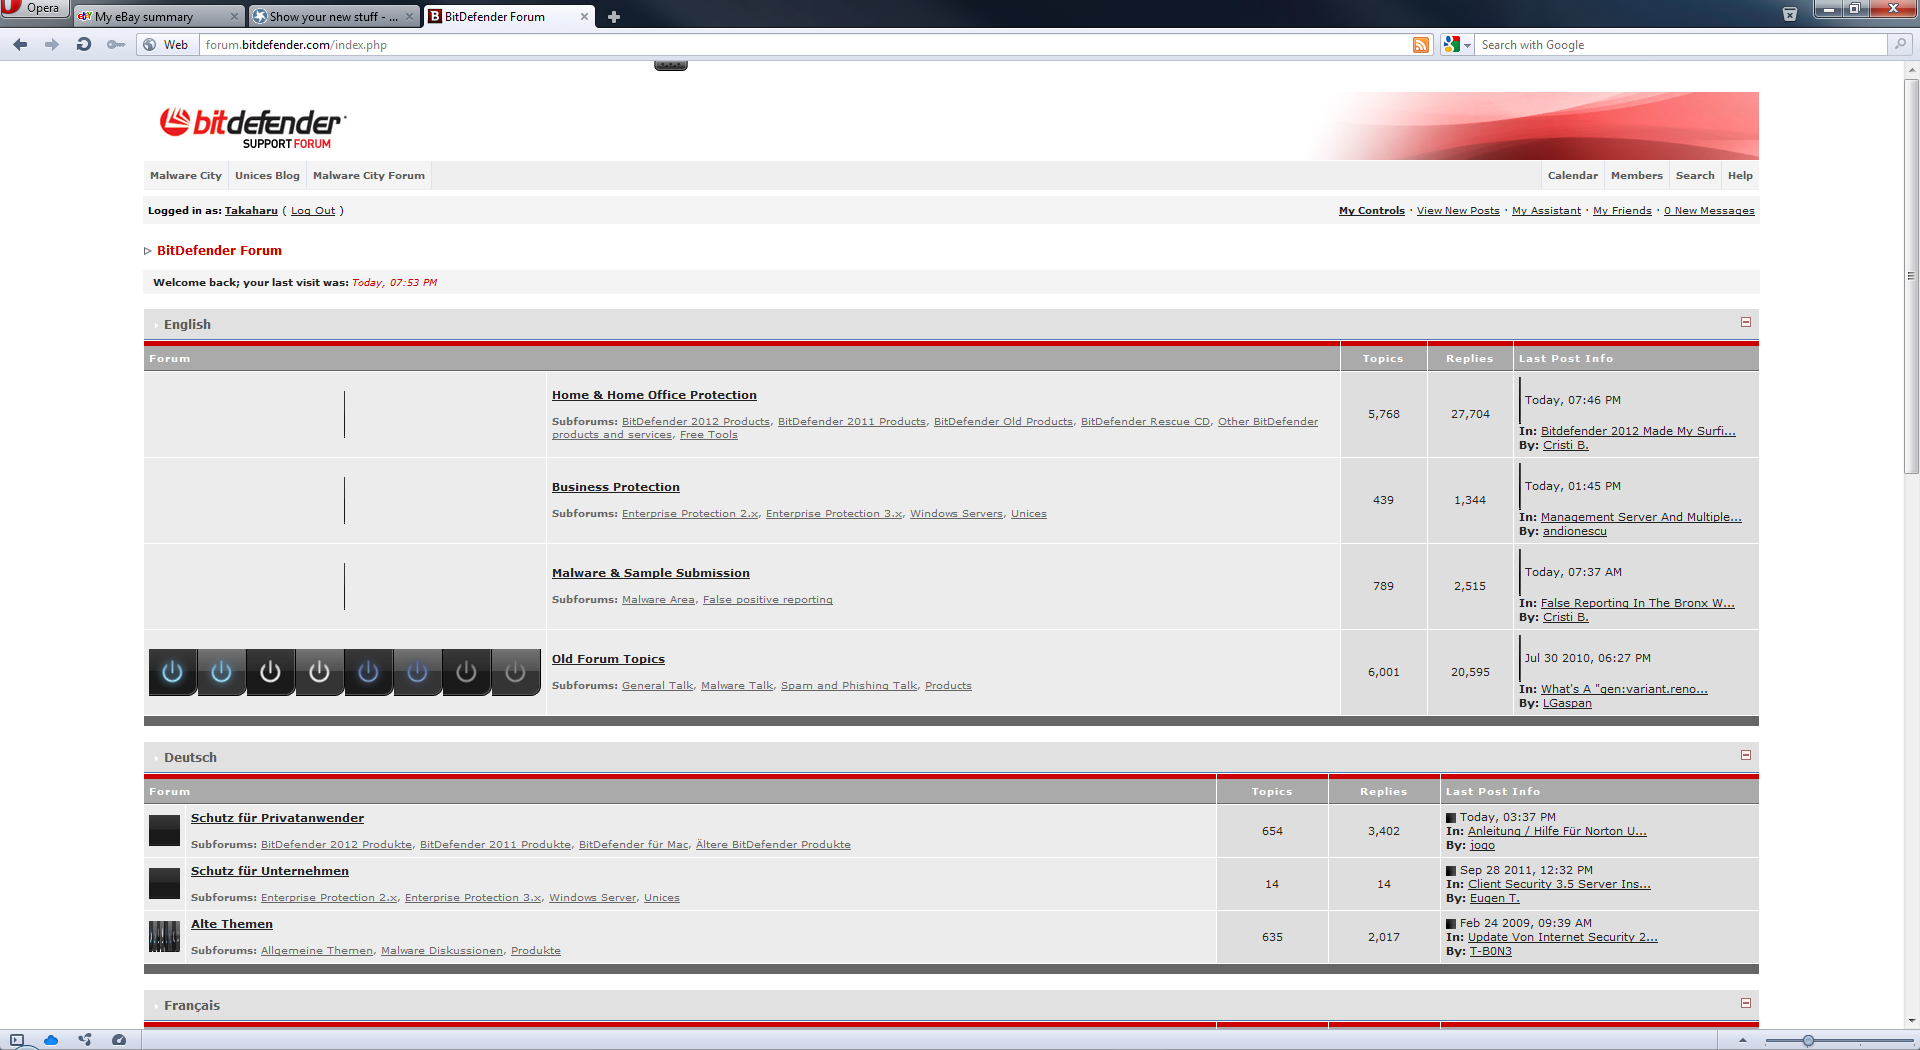
Task: Click hidden toolbar handle below address bar
Action: point(671,66)
